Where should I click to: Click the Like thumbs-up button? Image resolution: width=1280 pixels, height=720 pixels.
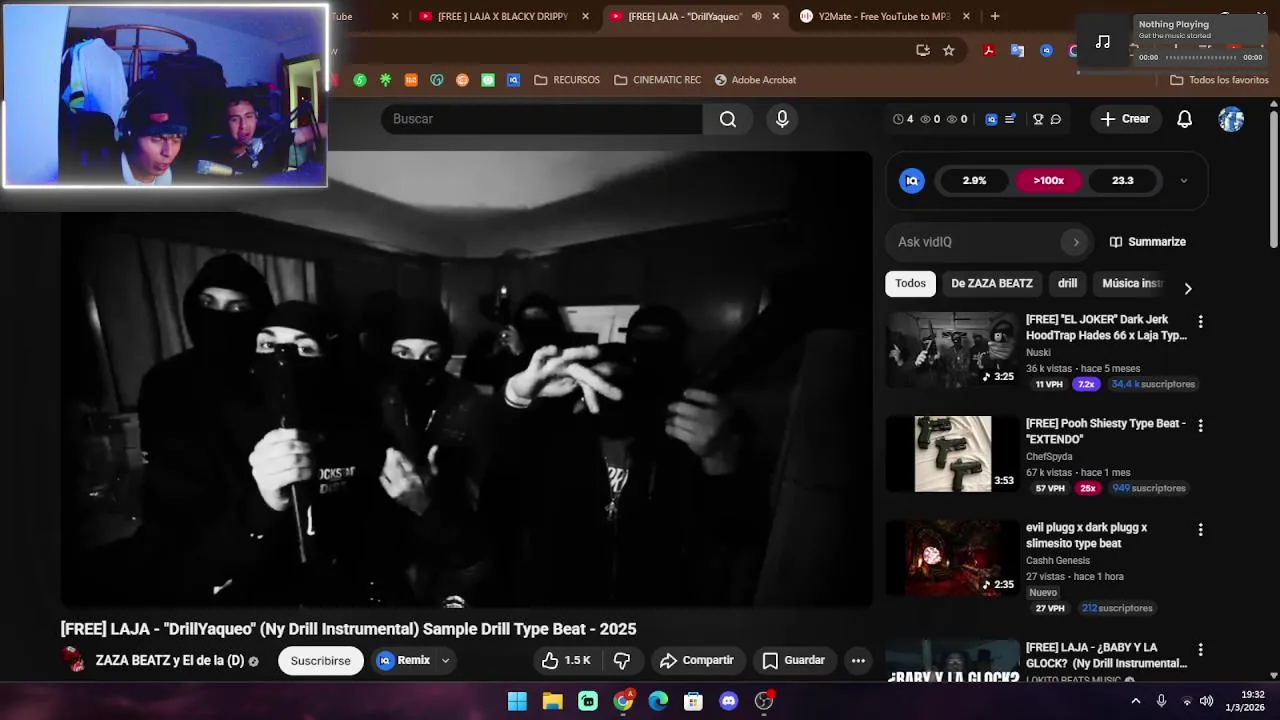point(566,660)
